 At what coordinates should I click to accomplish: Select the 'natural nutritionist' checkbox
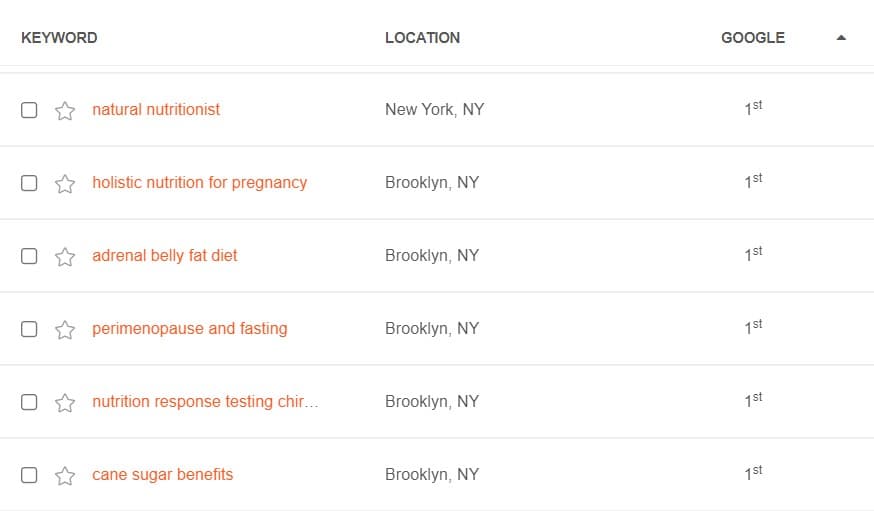(x=29, y=110)
